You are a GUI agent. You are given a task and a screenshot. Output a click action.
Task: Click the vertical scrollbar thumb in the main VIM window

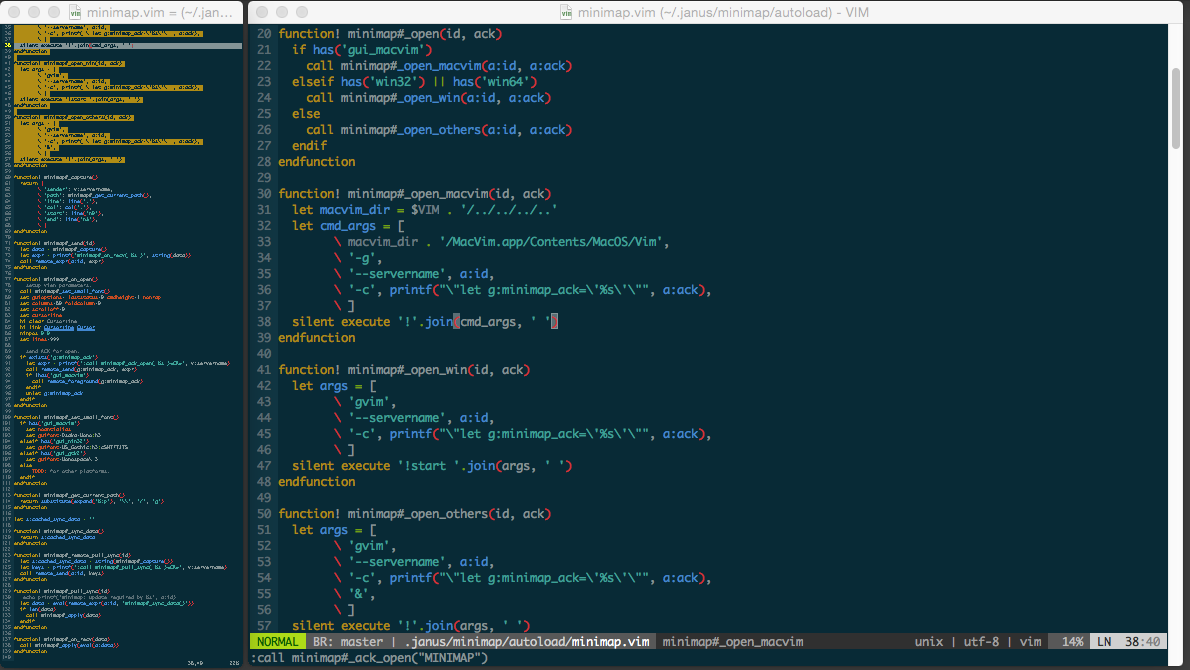tap(1176, 108)
